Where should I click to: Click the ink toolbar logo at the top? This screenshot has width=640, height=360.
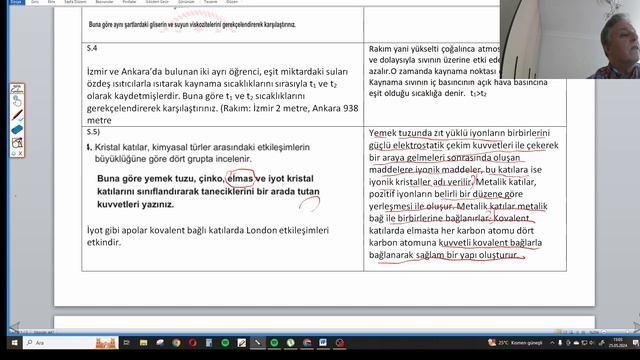(x=17, y=89)
